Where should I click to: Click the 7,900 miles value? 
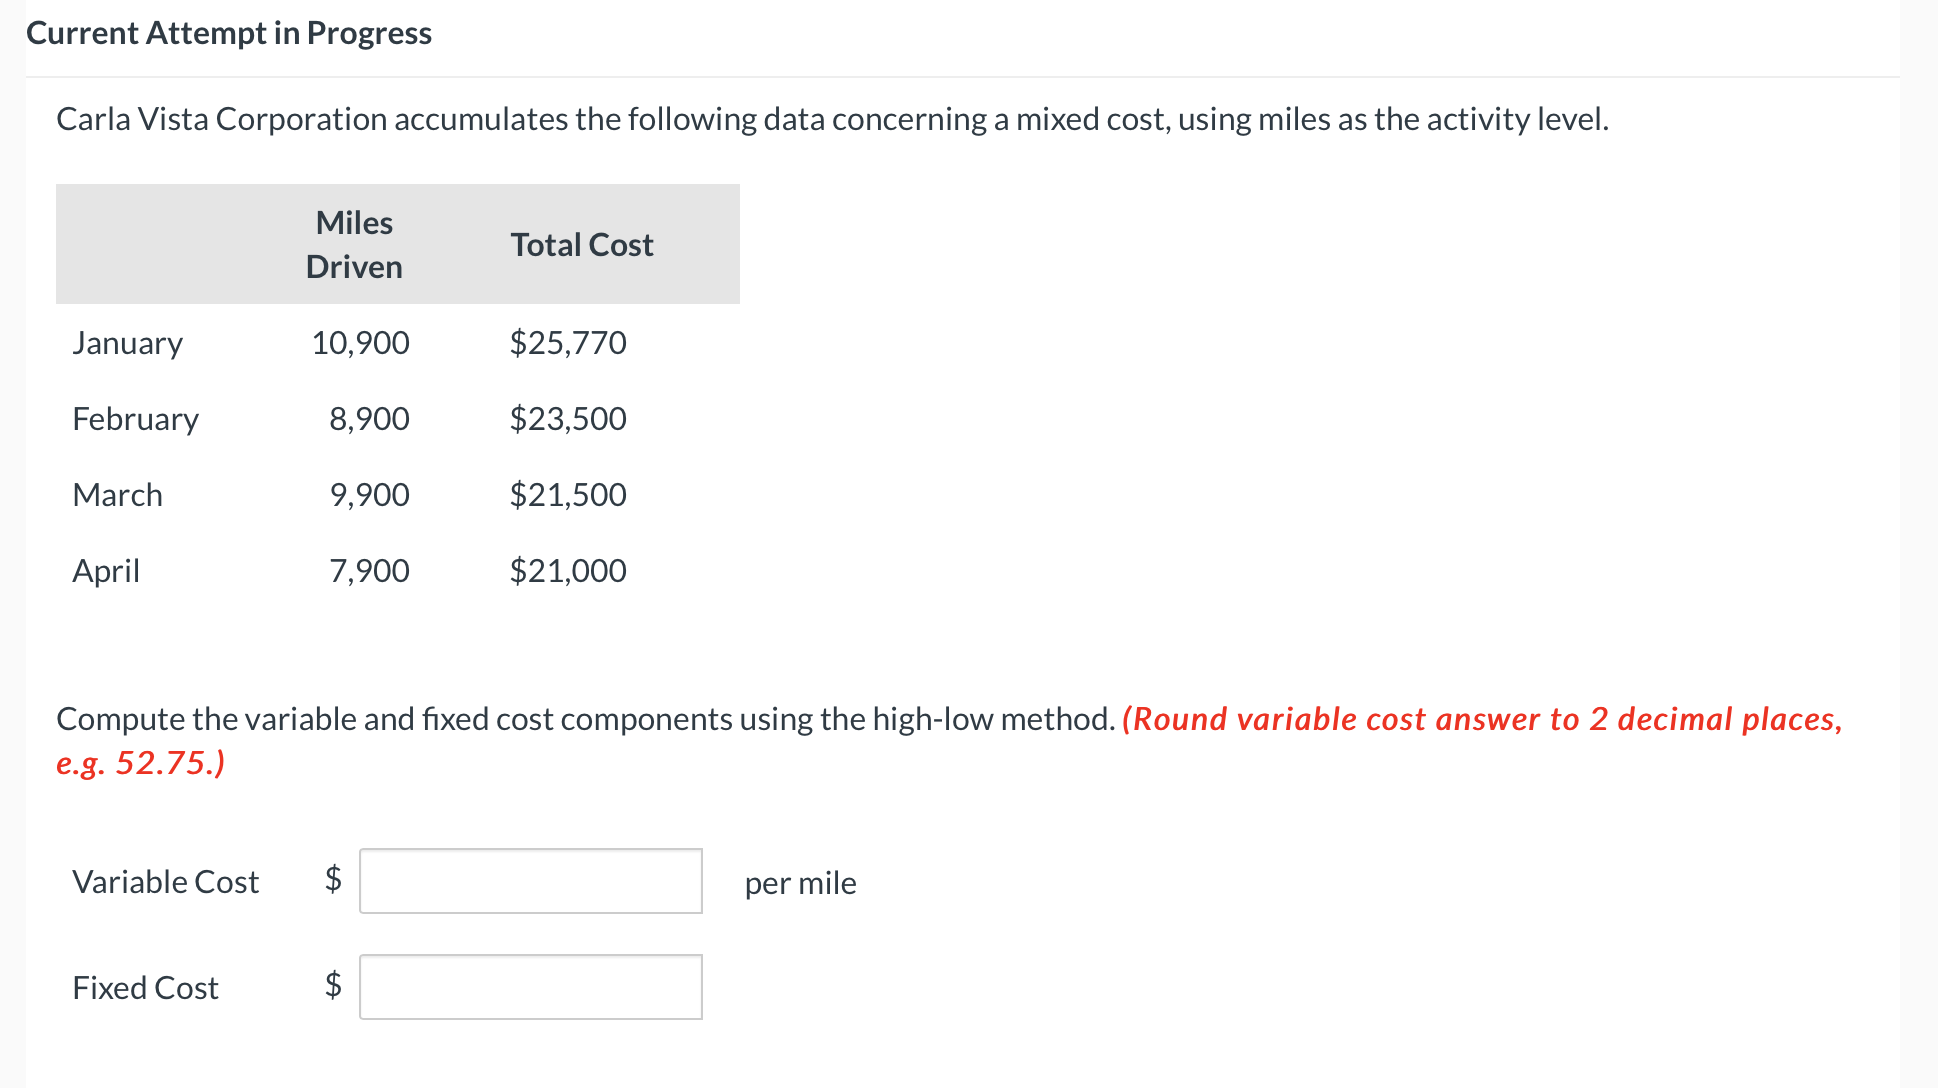tap(369, 571)
